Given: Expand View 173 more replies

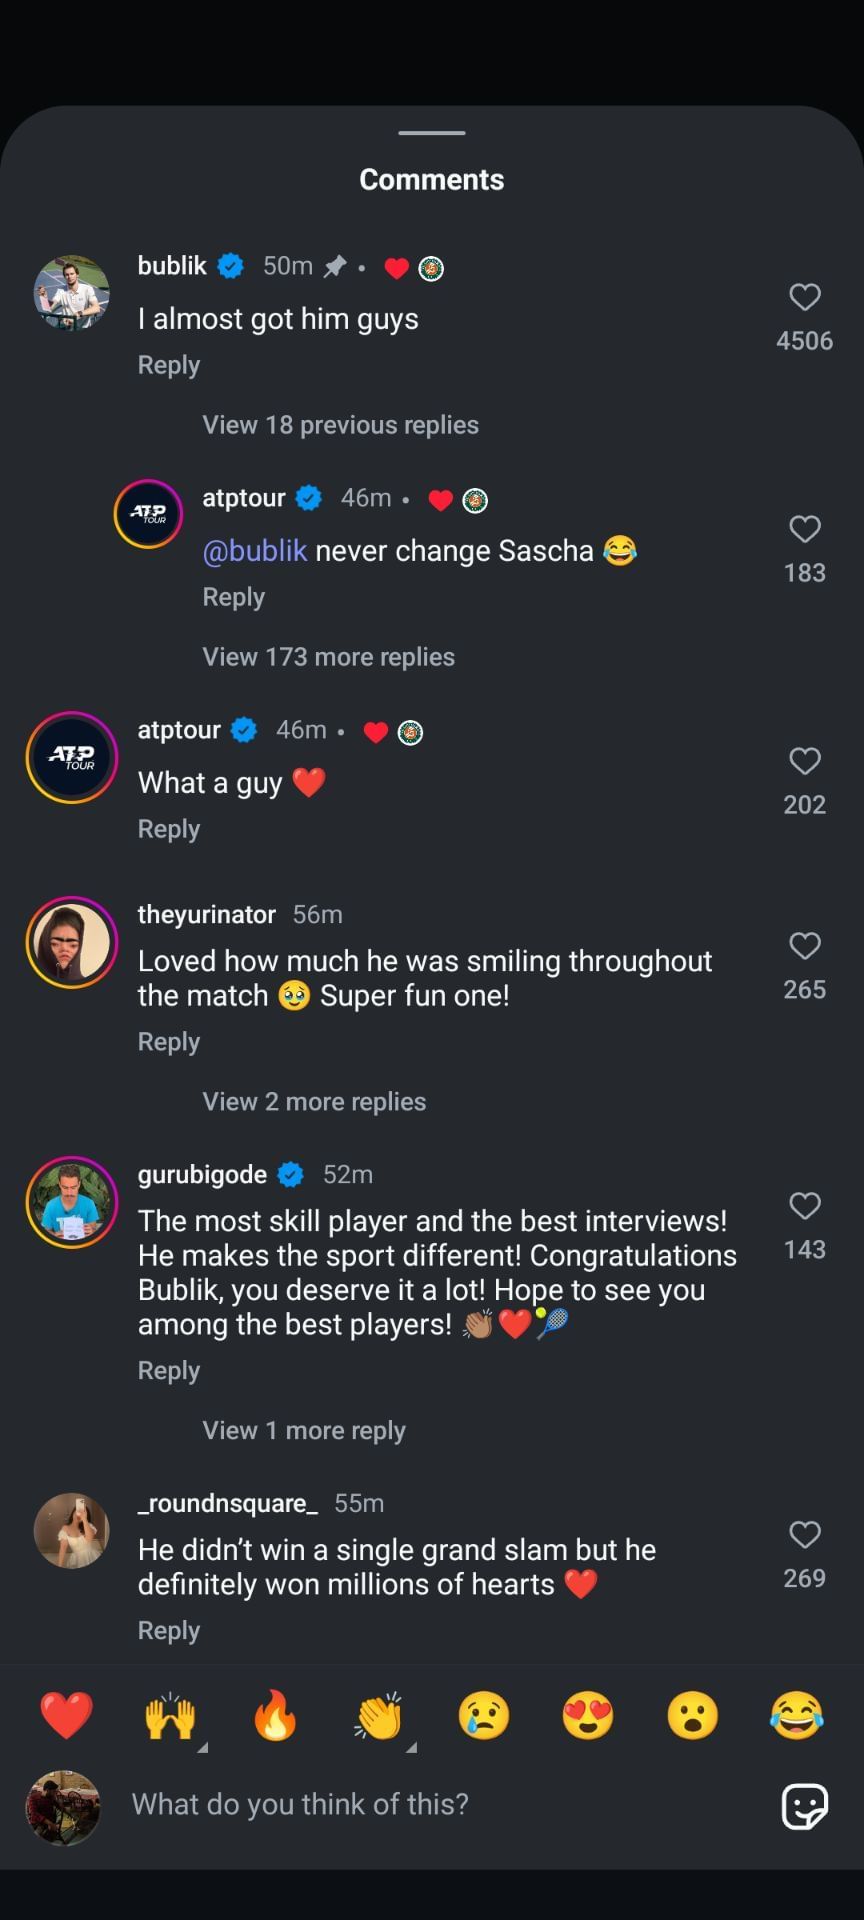Looking at the screenshot, I should (x=328, y=657).
